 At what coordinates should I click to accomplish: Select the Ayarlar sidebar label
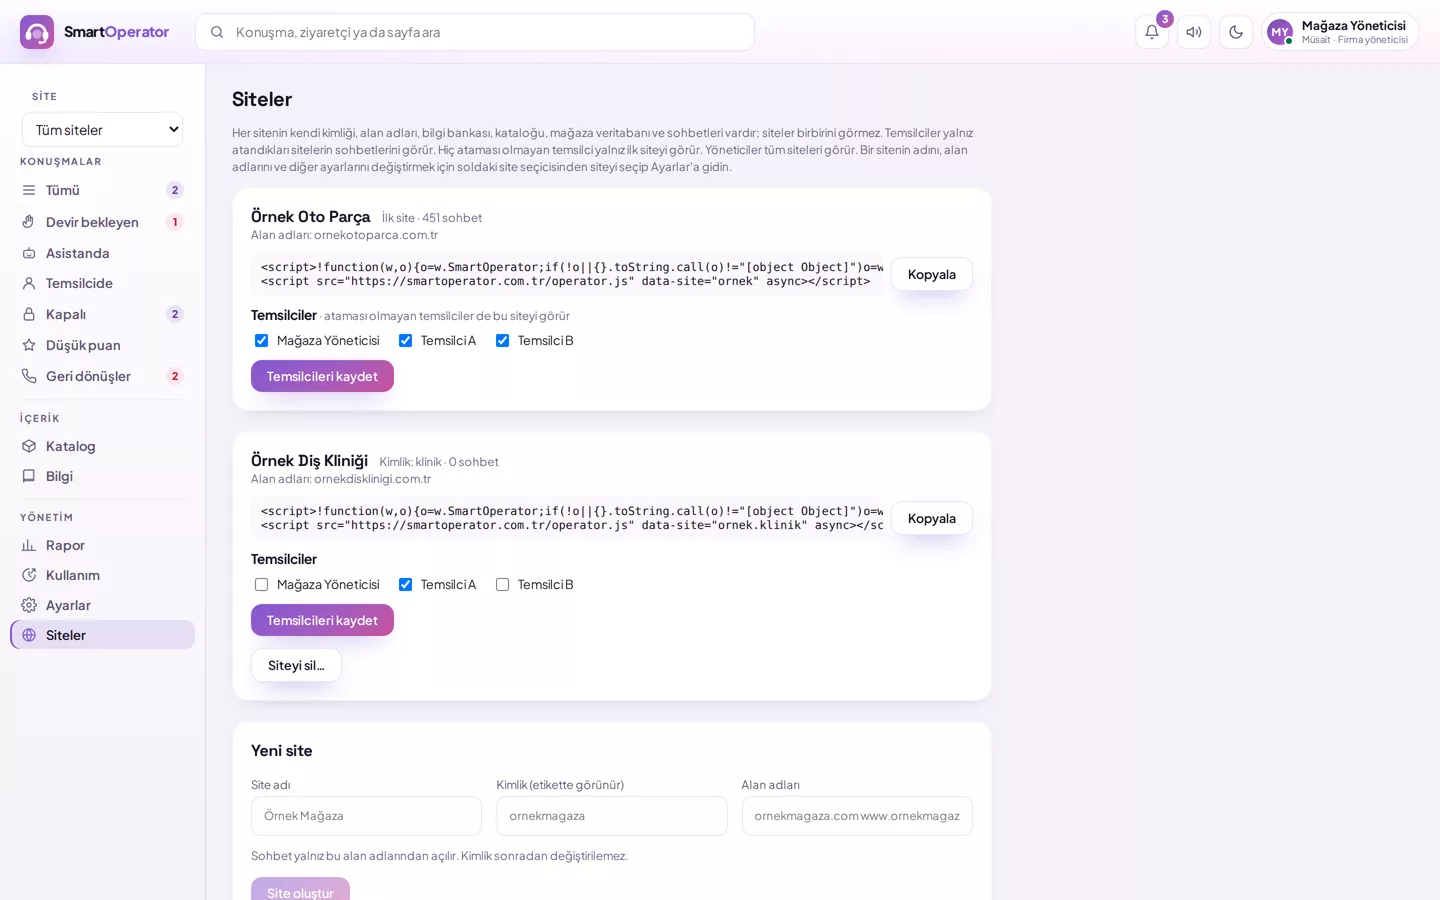coord(68,605)
